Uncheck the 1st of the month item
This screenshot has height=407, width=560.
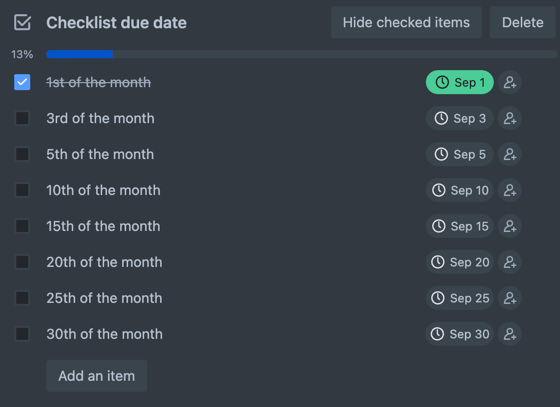coord(22,82)
